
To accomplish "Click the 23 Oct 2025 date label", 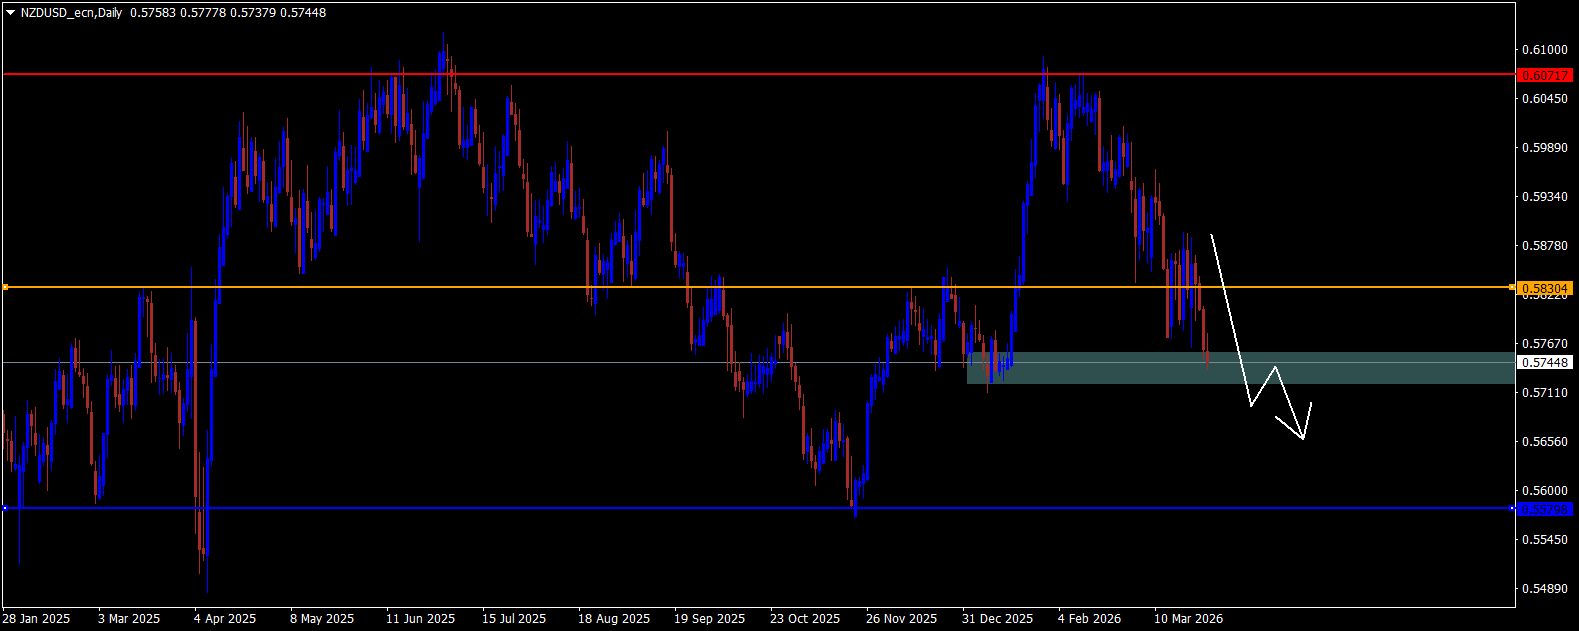I will (x=805, y=619).
